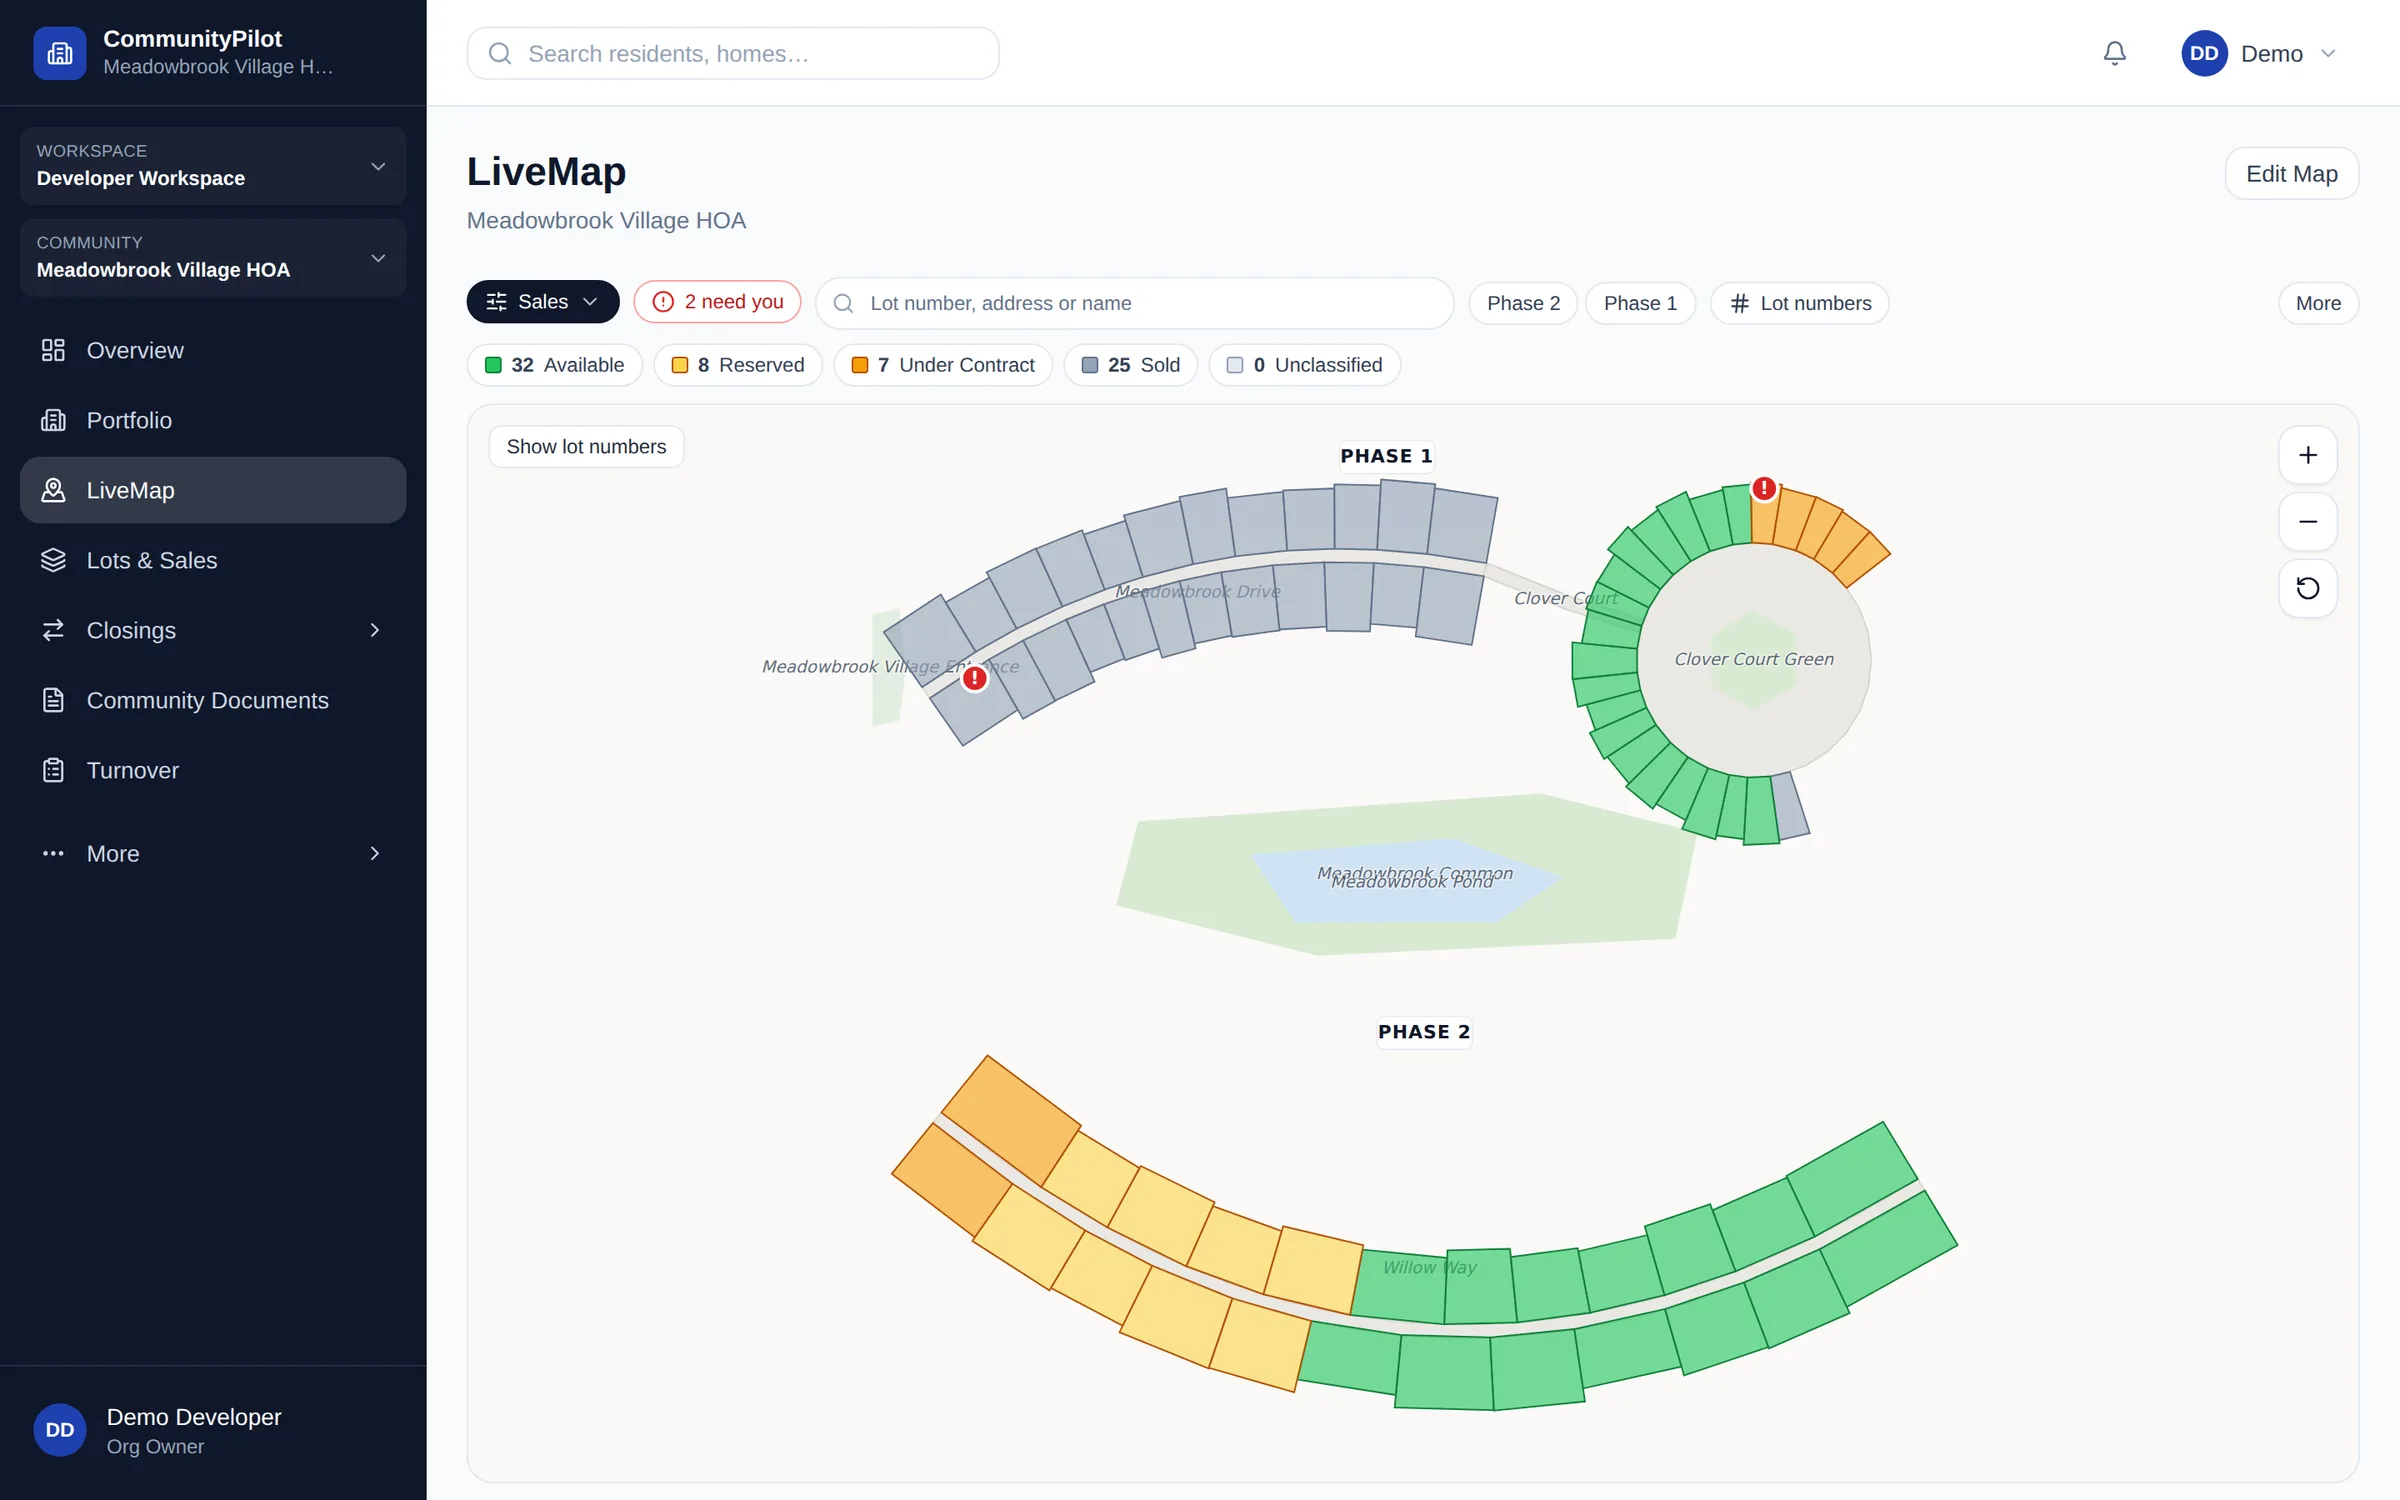
Task: Toggle the Lot numbers chip
Action: 1799,303
